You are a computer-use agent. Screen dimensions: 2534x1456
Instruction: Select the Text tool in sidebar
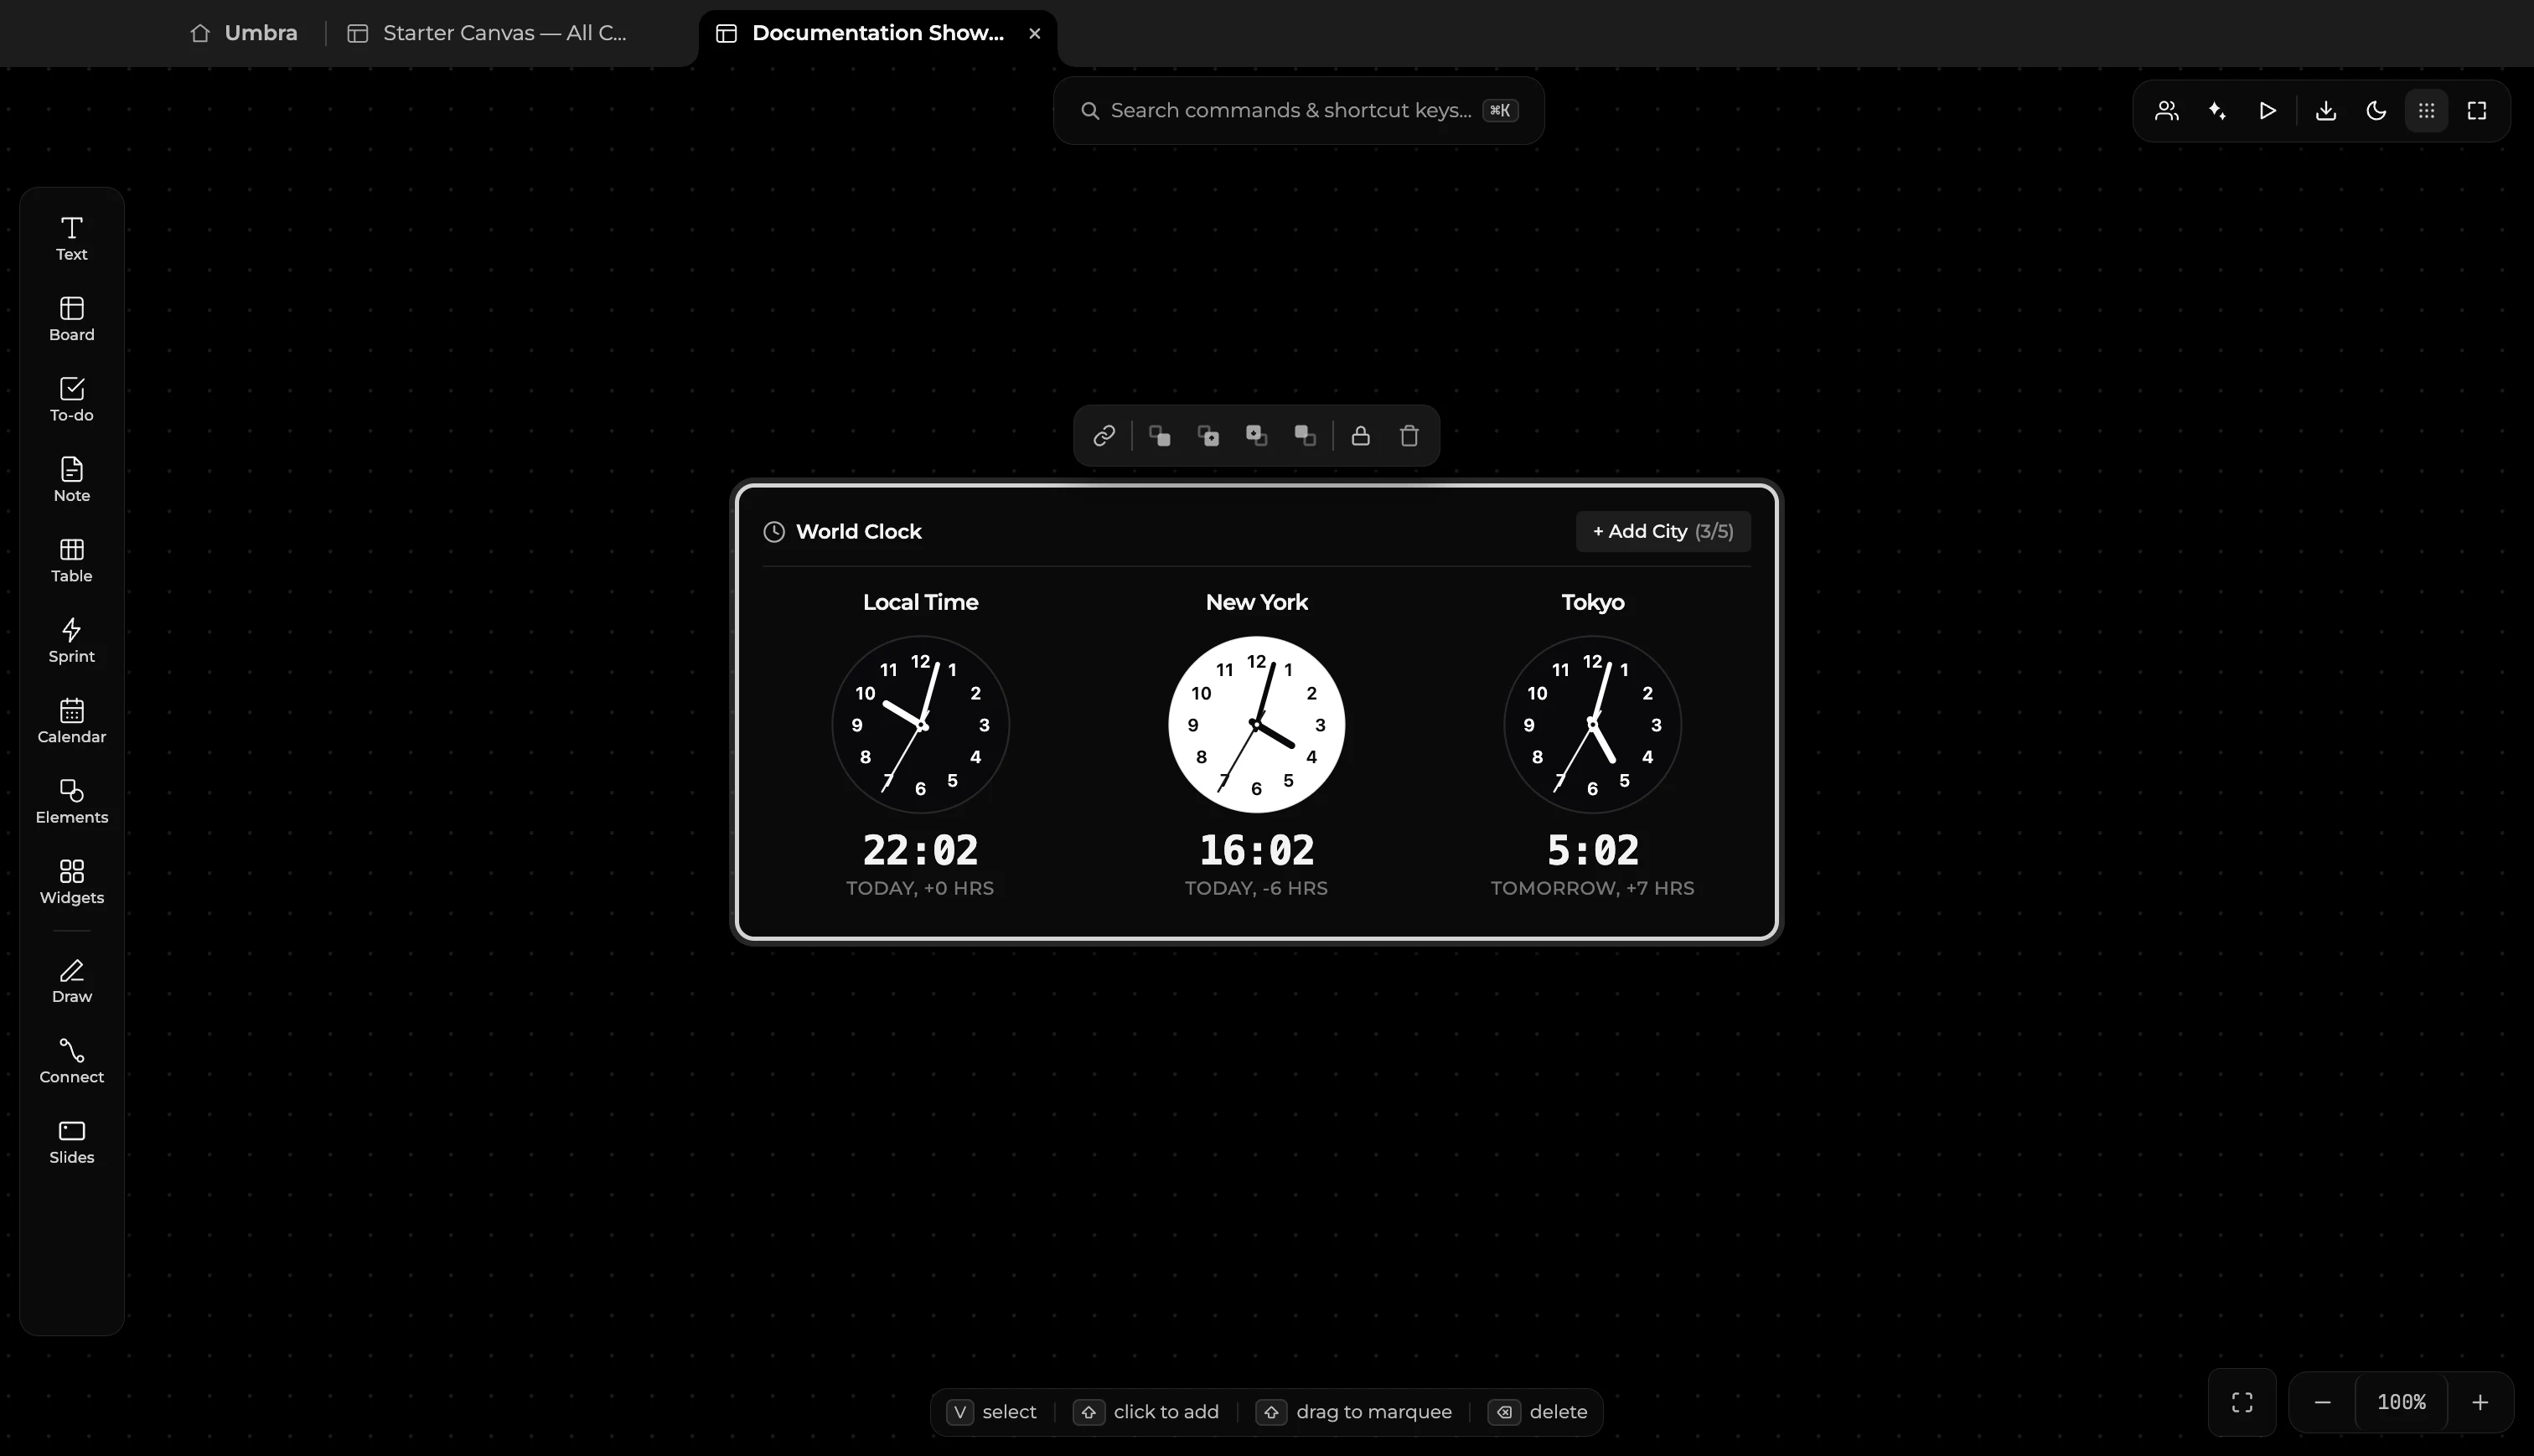click(71, 239)
